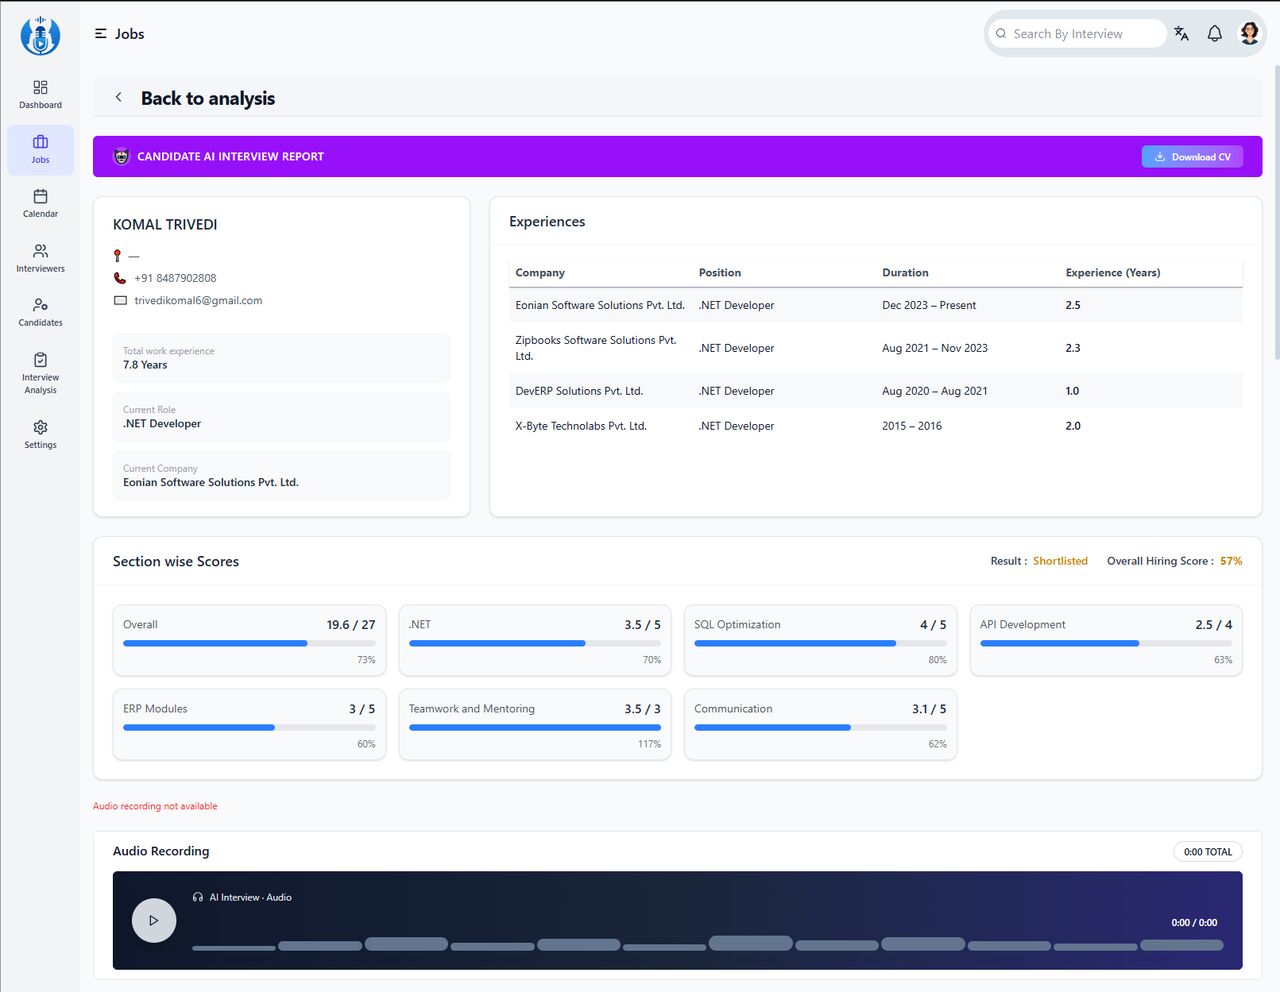The image size is (1280, 992).
Task: Click the Back to analysis link
Action: [x=208, y=98]
